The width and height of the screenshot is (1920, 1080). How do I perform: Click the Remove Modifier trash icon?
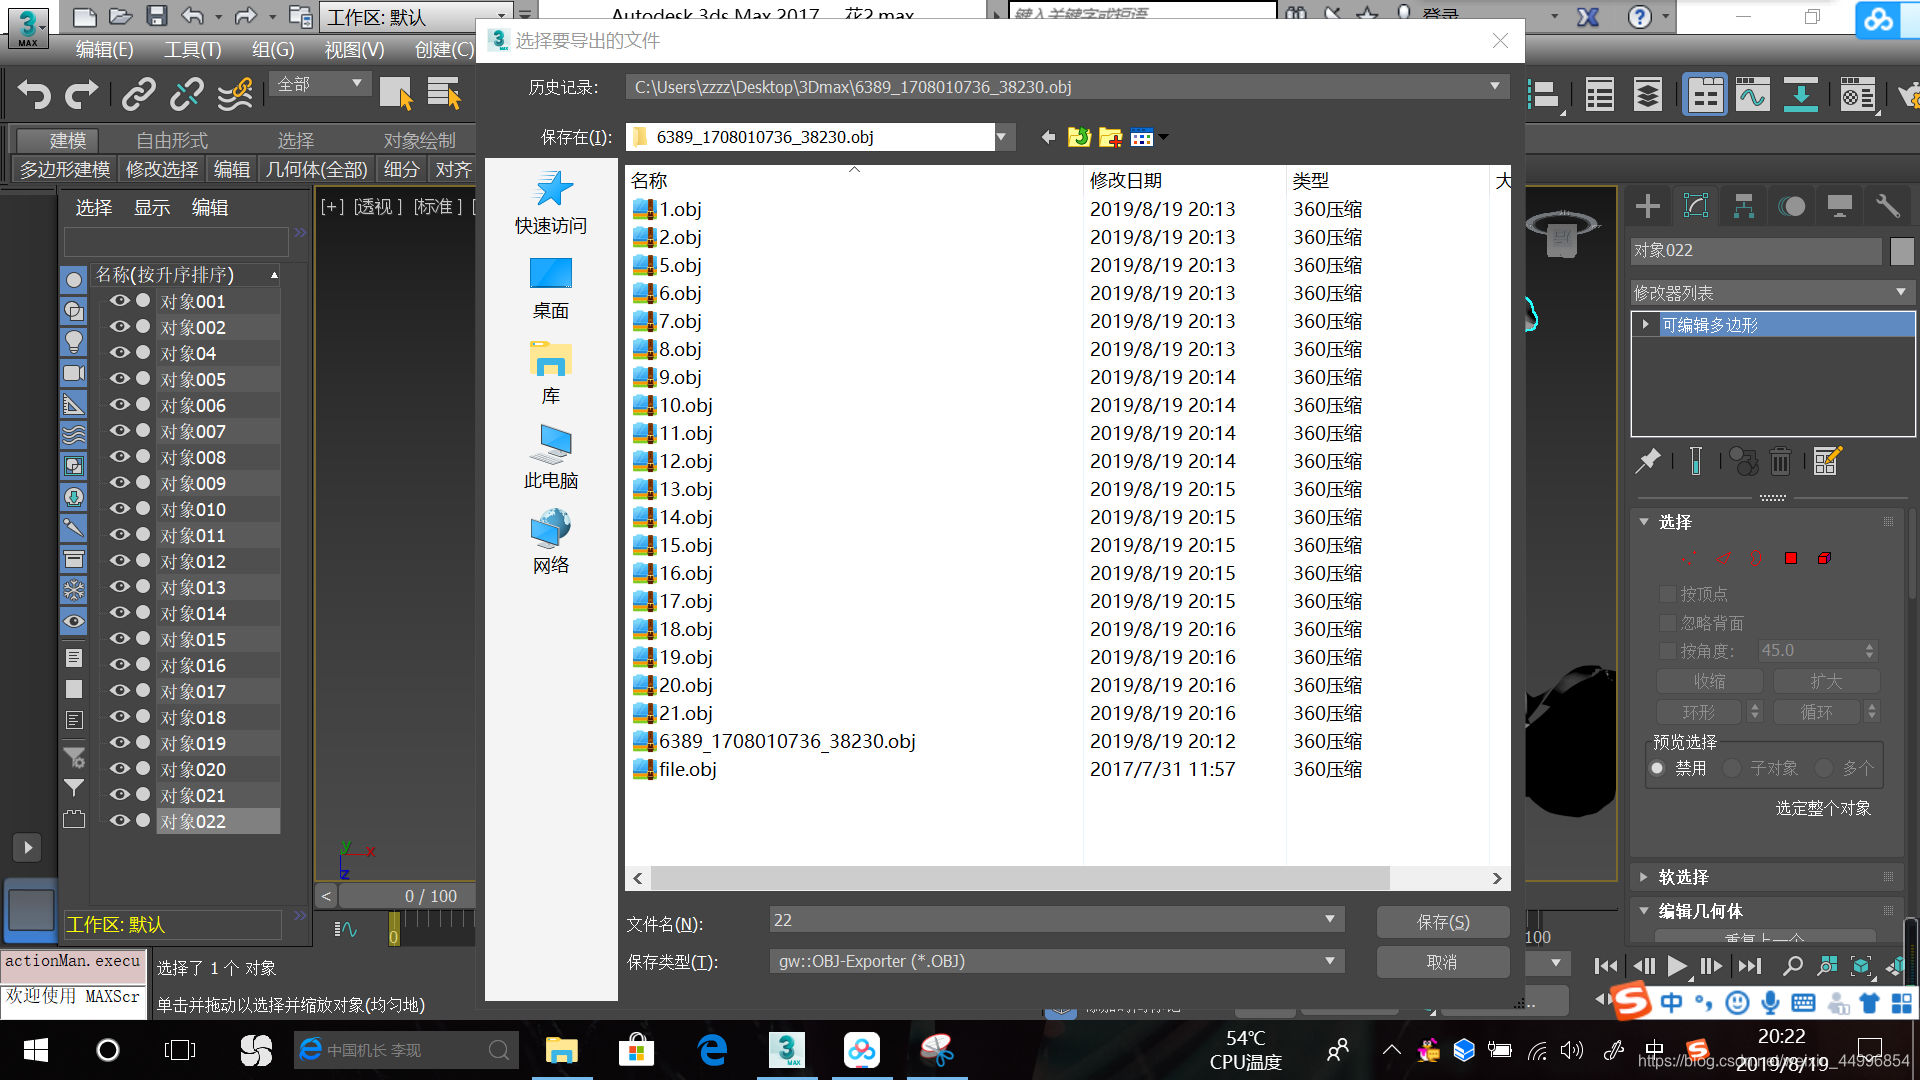tap(1780, 461)
